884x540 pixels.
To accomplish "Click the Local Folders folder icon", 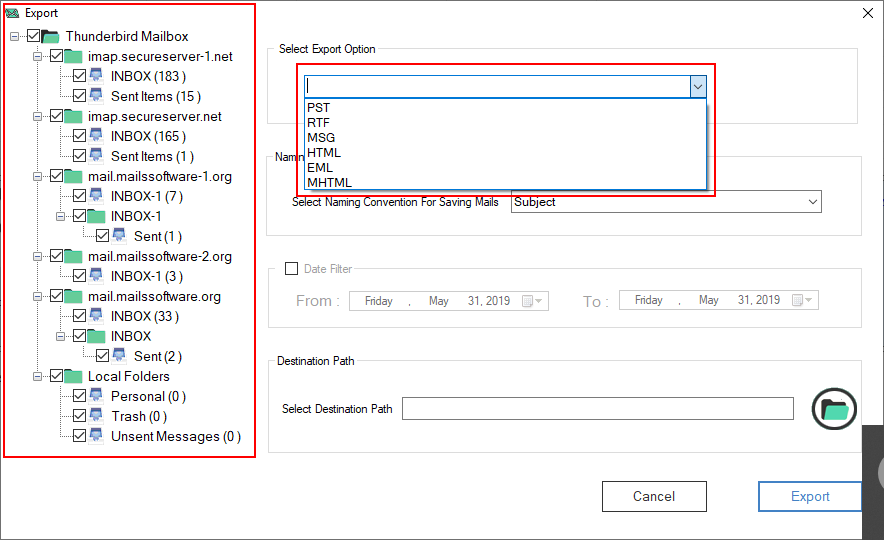I will click(73, 376).
